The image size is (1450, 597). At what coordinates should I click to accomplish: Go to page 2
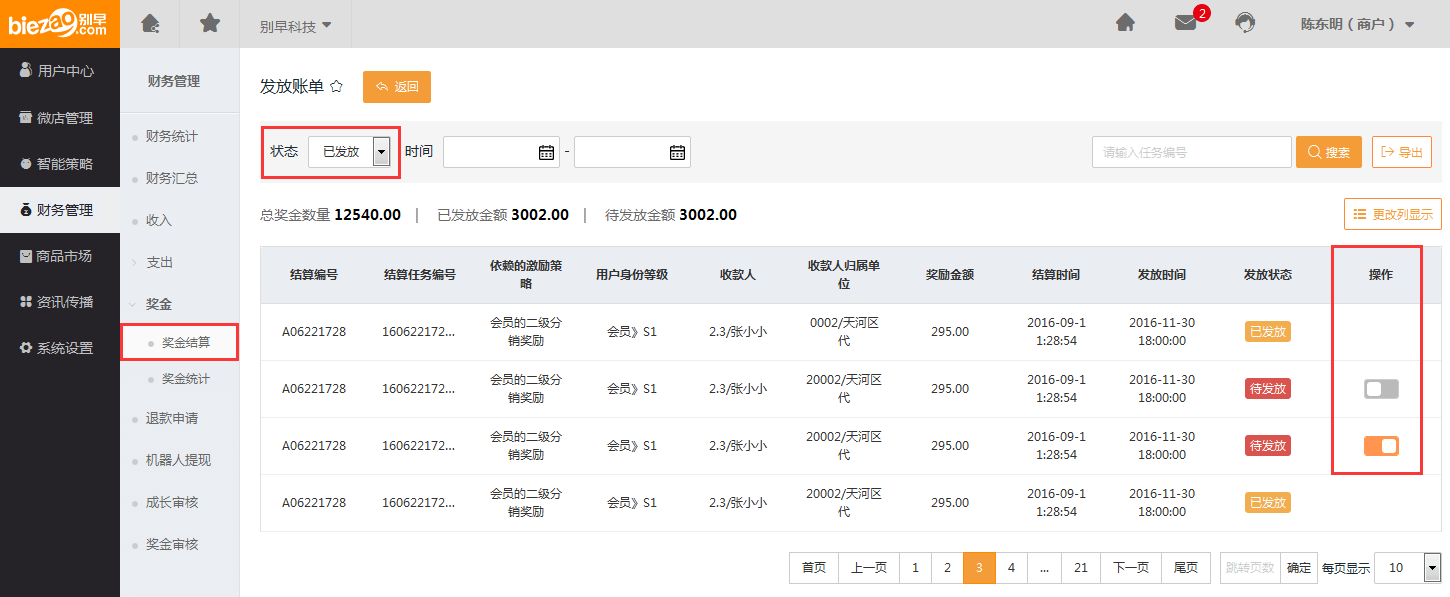tap(947, 567)
